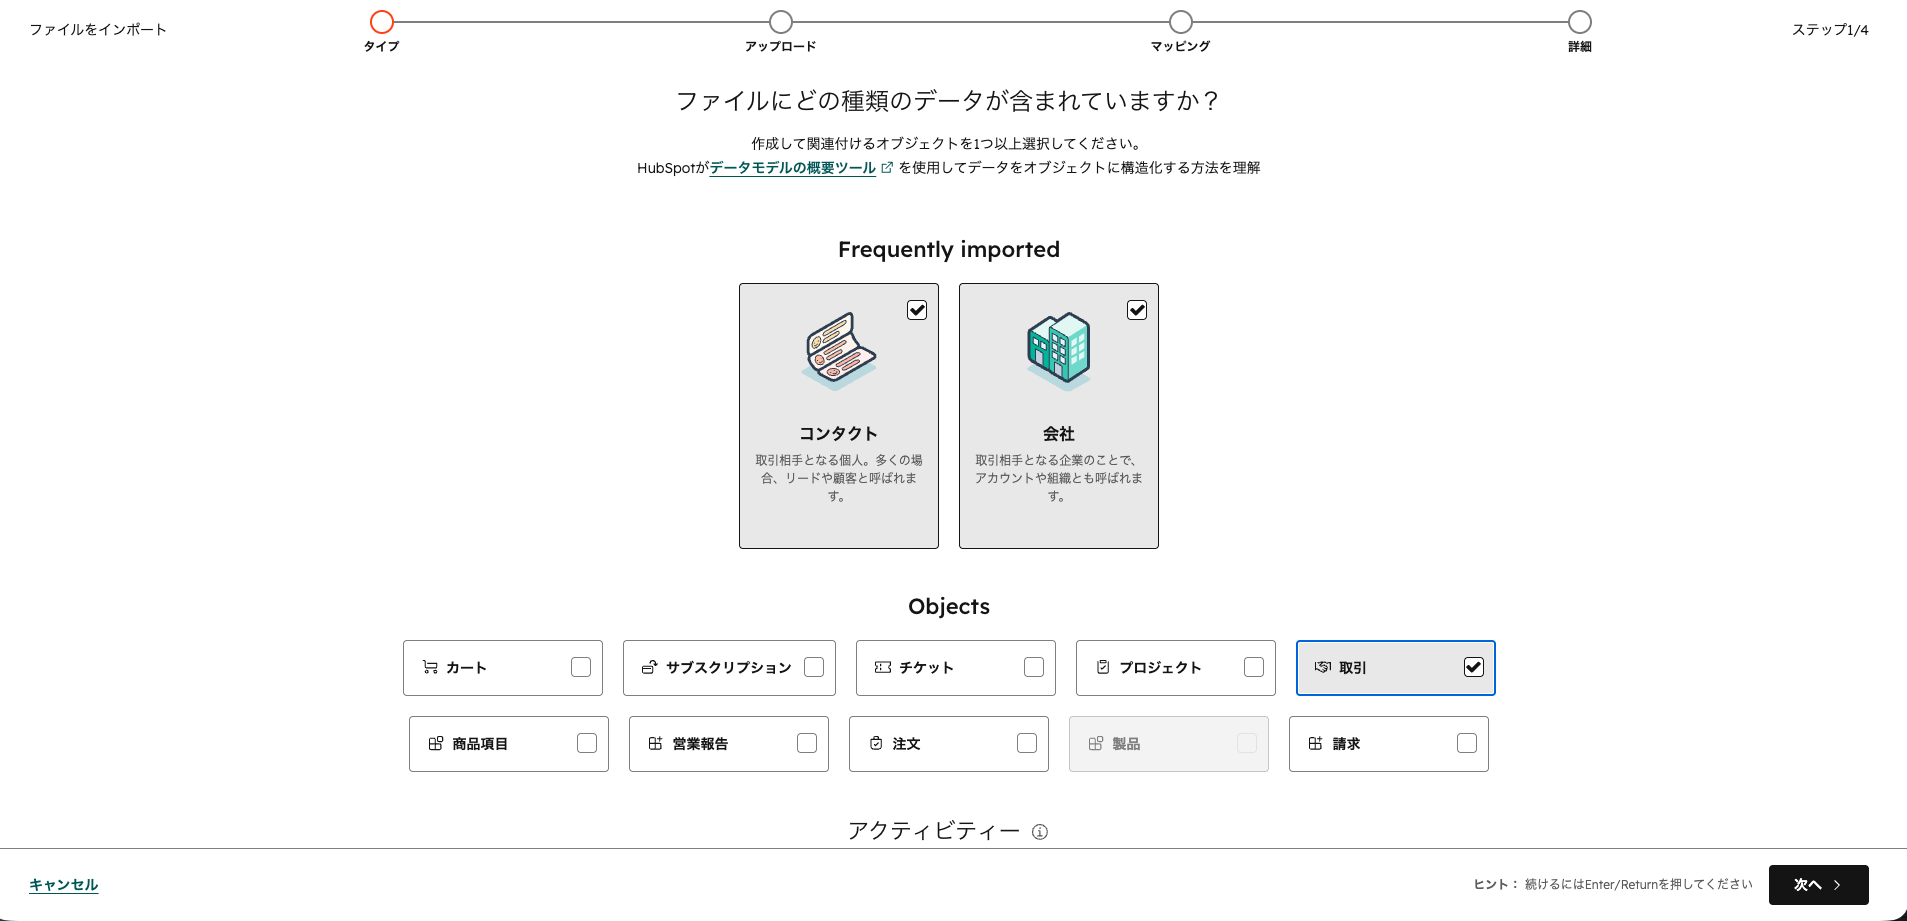Open the データモデルの概要ツール link

click(792, 168)
